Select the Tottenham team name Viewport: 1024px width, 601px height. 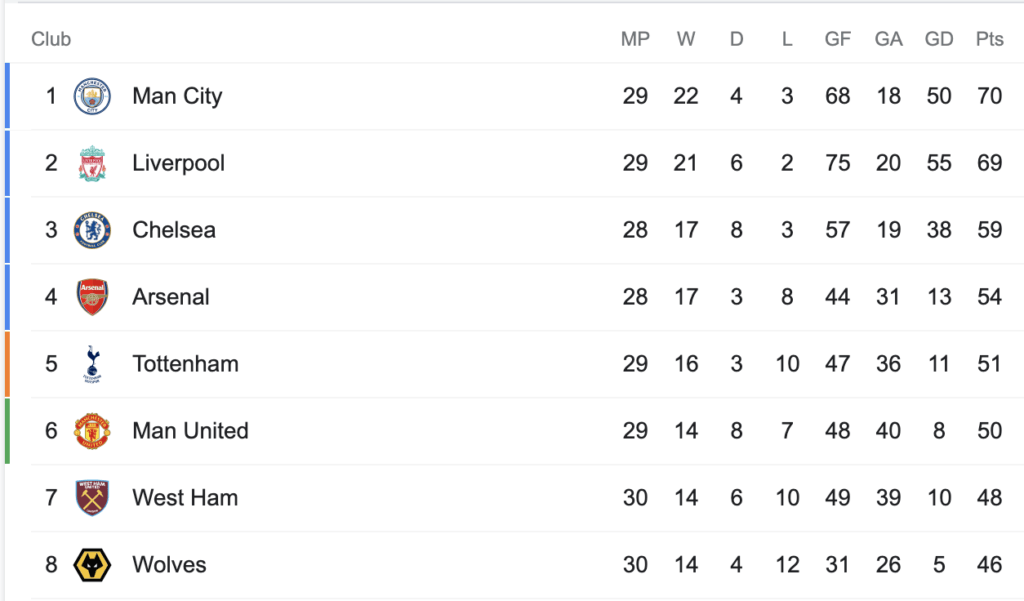185,364
